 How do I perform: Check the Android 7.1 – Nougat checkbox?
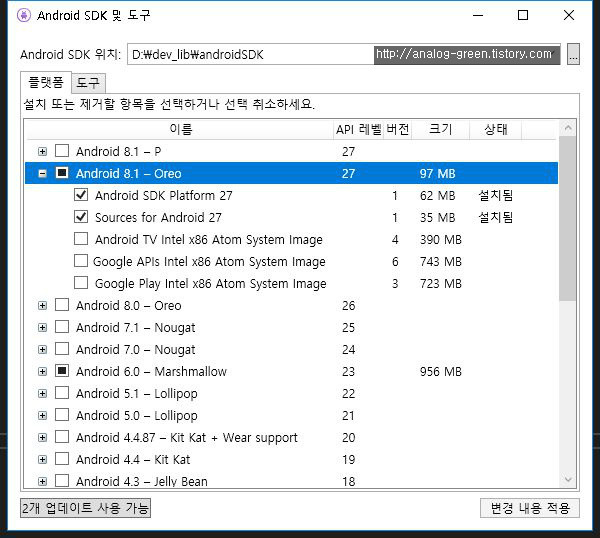[x=62, y=327]
